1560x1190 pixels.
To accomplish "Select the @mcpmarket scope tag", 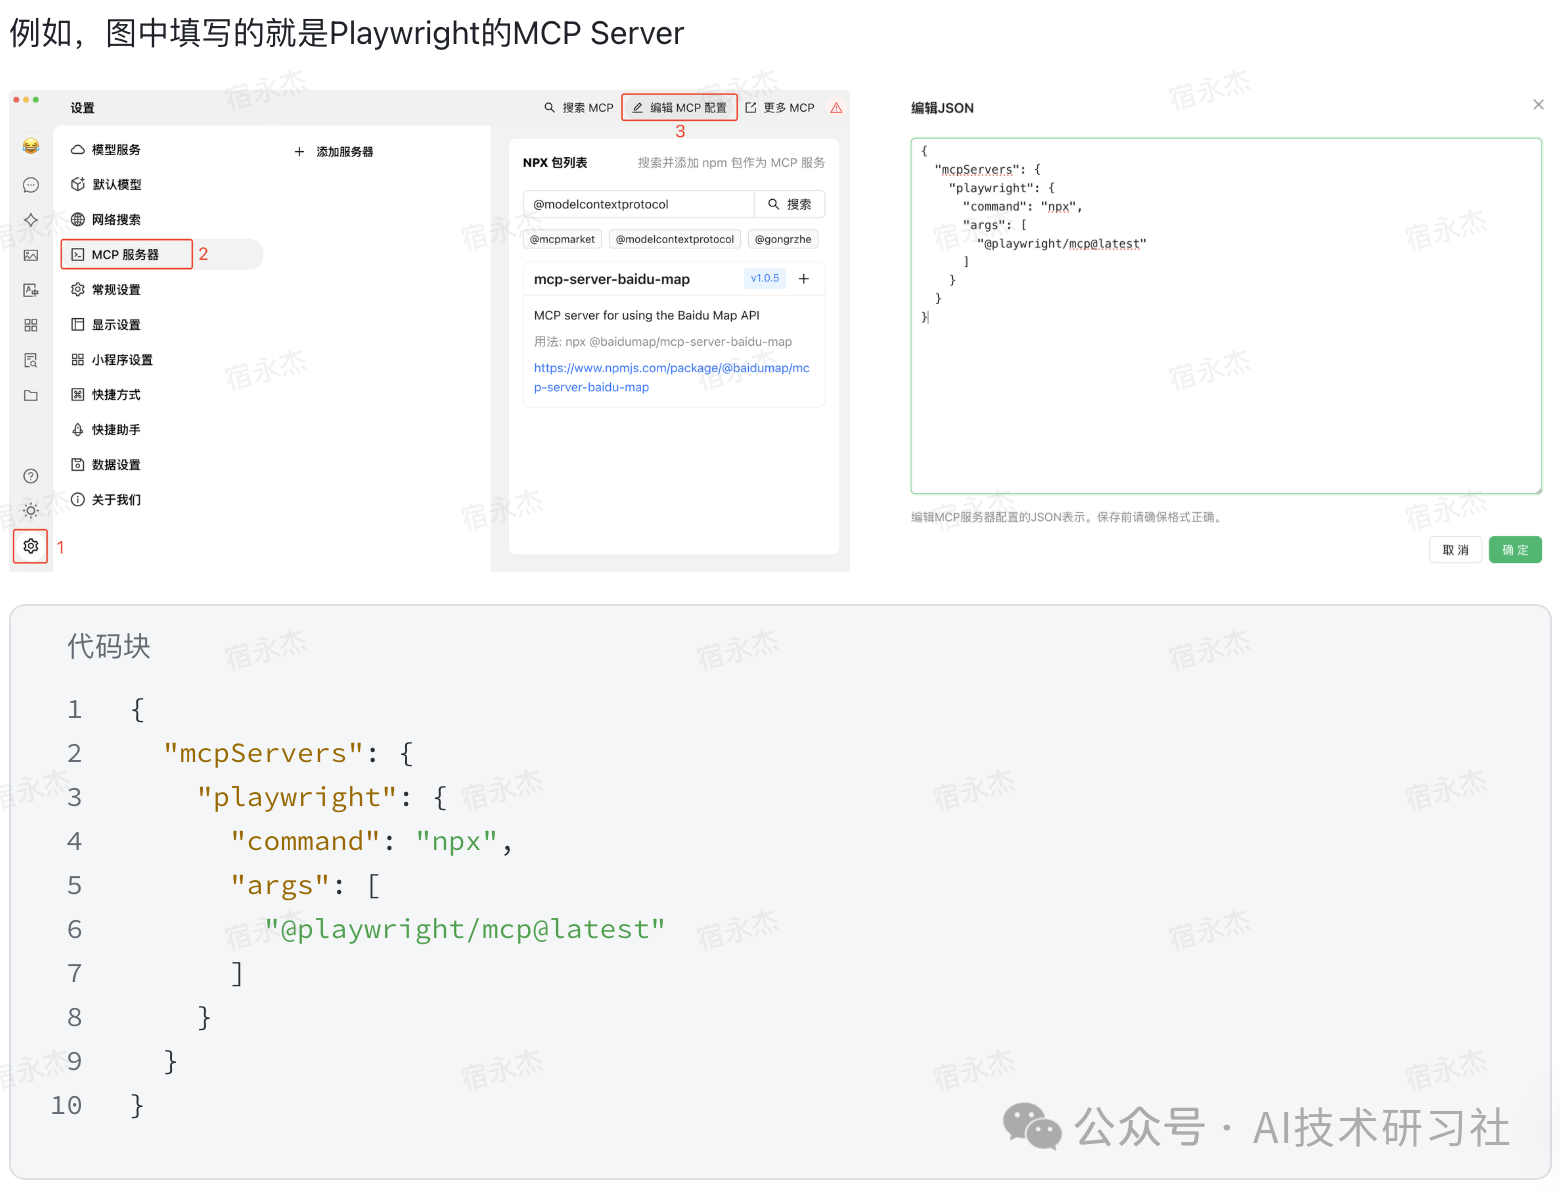I will [562, 239].
